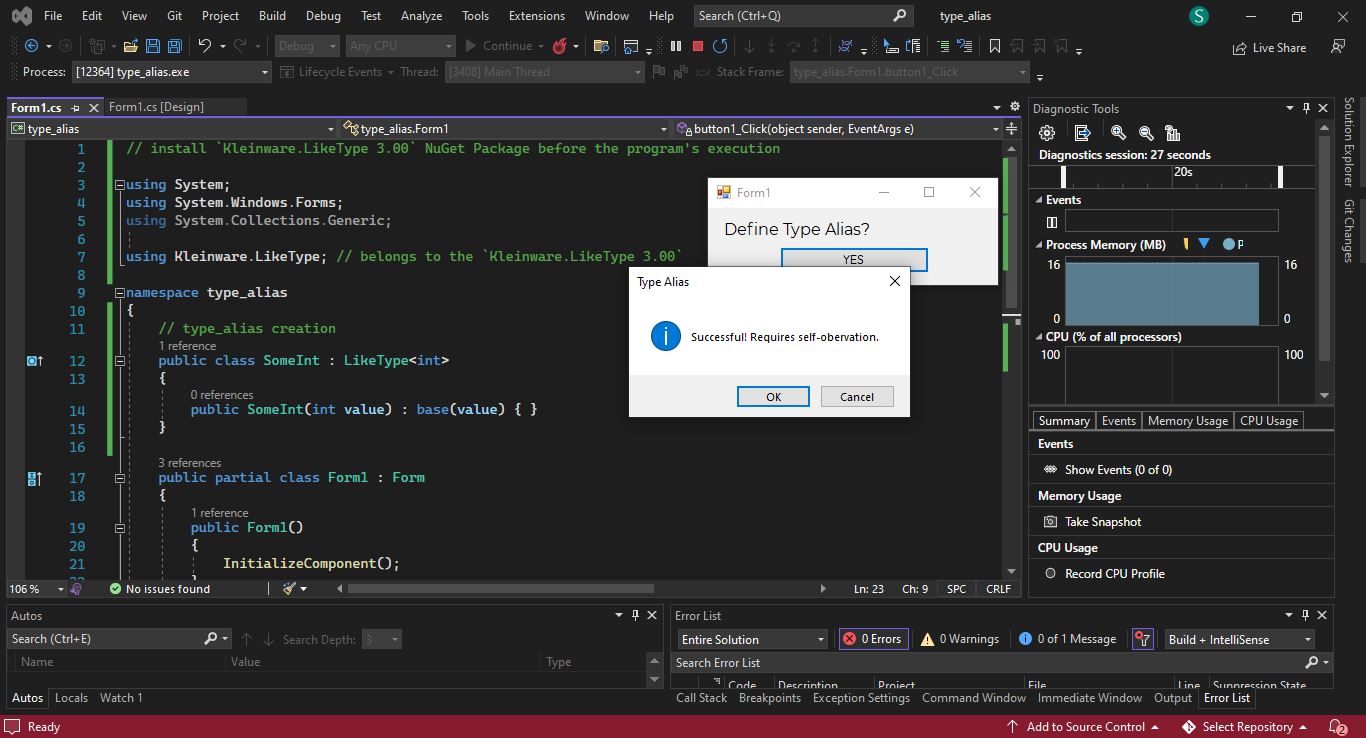This screenshot has height=738, width=1366.
Task: Switch to the Form1.cs [Design] tab
Action: pyautogui.click(x=156, y=107)
